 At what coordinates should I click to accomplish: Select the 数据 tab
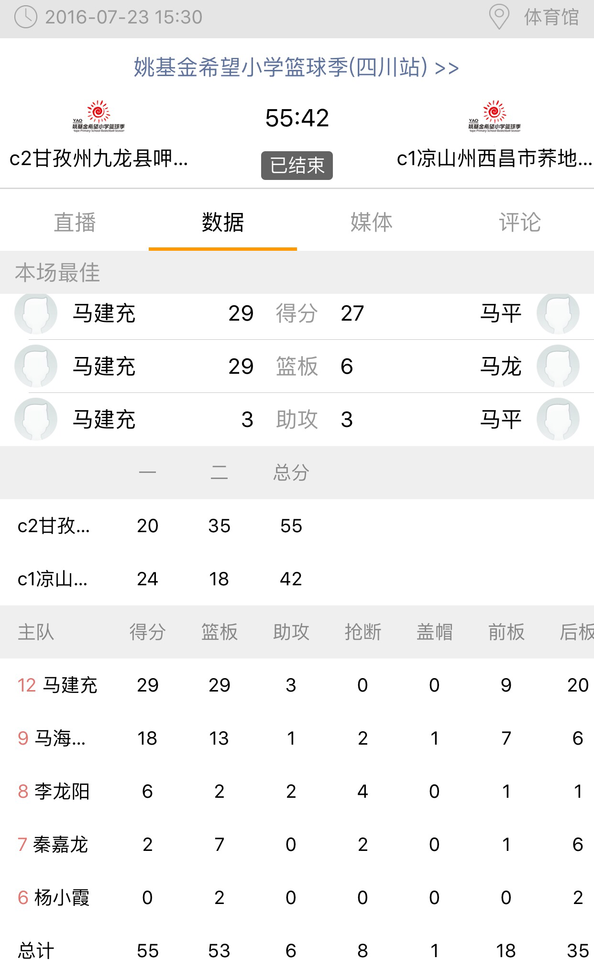click(223, 222)
